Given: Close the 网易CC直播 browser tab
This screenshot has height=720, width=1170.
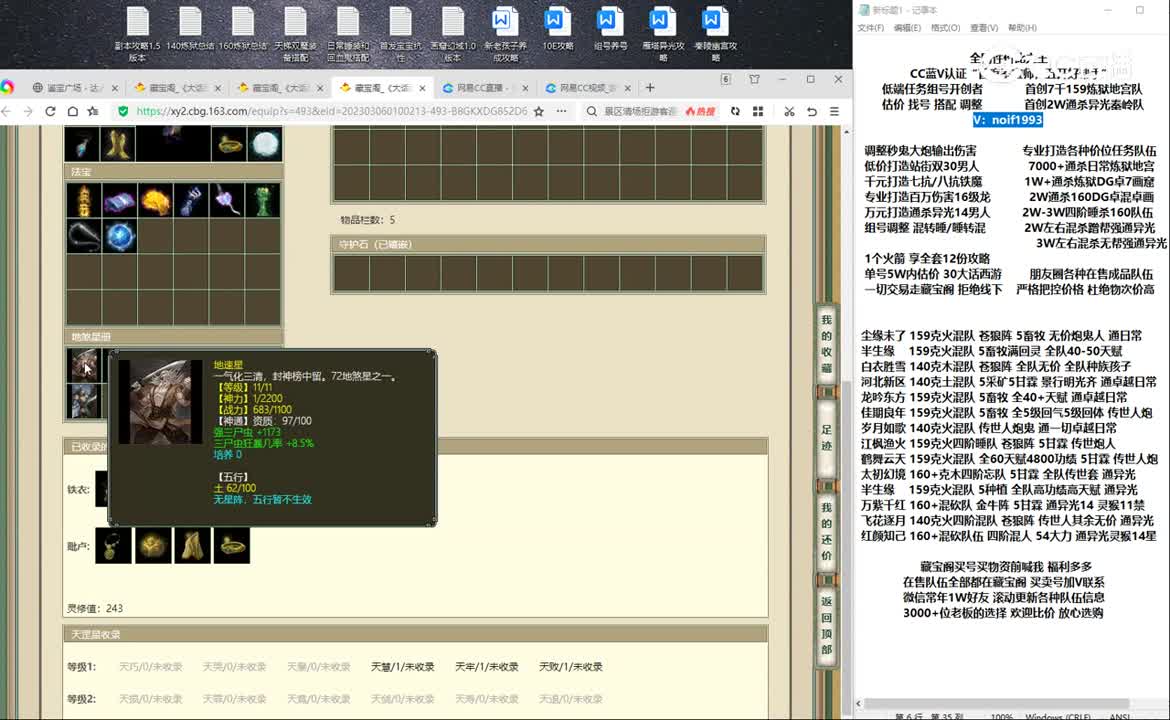Looking at the screenshot, I should coord(525,88).
